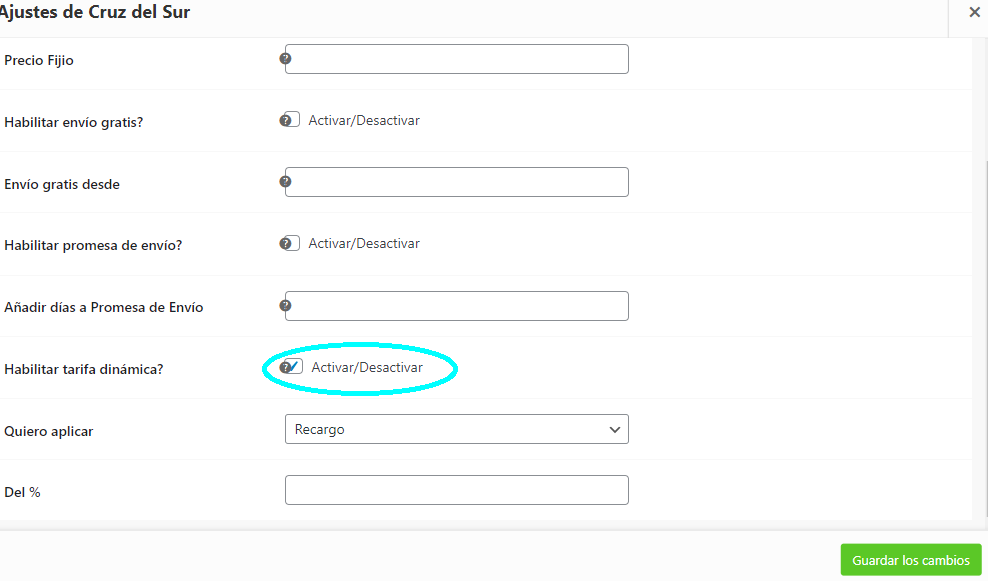Click the Del % input field
Screen dimensions: 989x581
pyautogui.click(x=456, y=490)
